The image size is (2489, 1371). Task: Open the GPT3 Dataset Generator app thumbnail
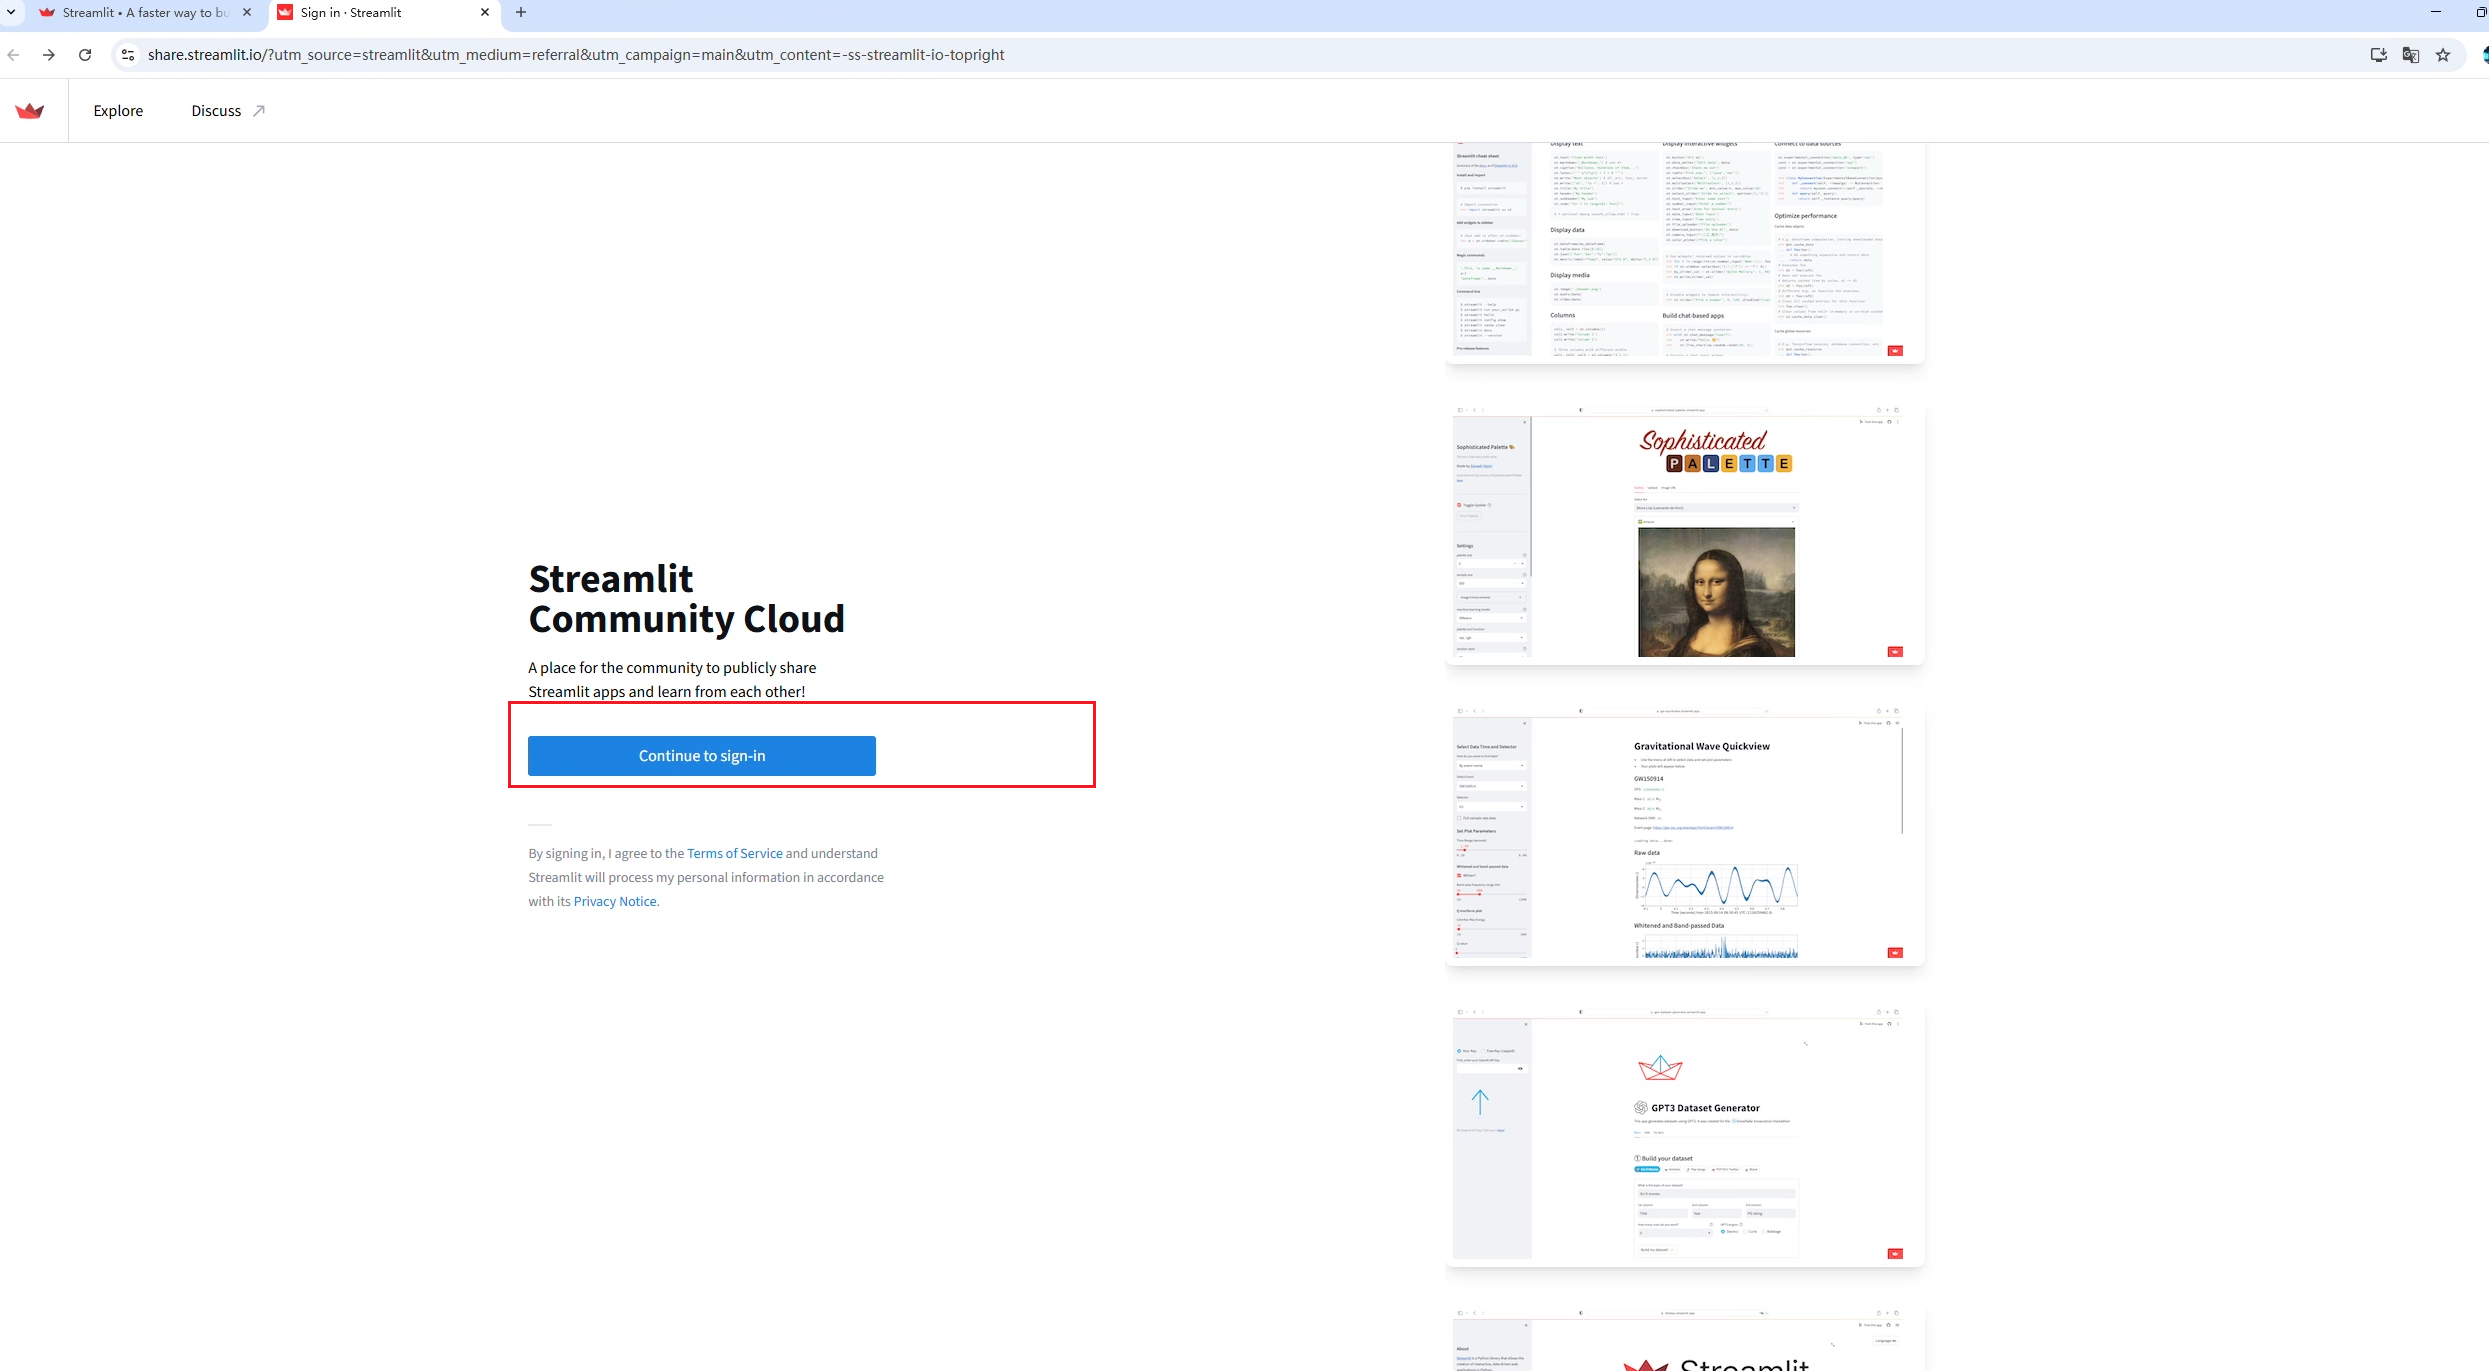[x=1685, y=1136]
